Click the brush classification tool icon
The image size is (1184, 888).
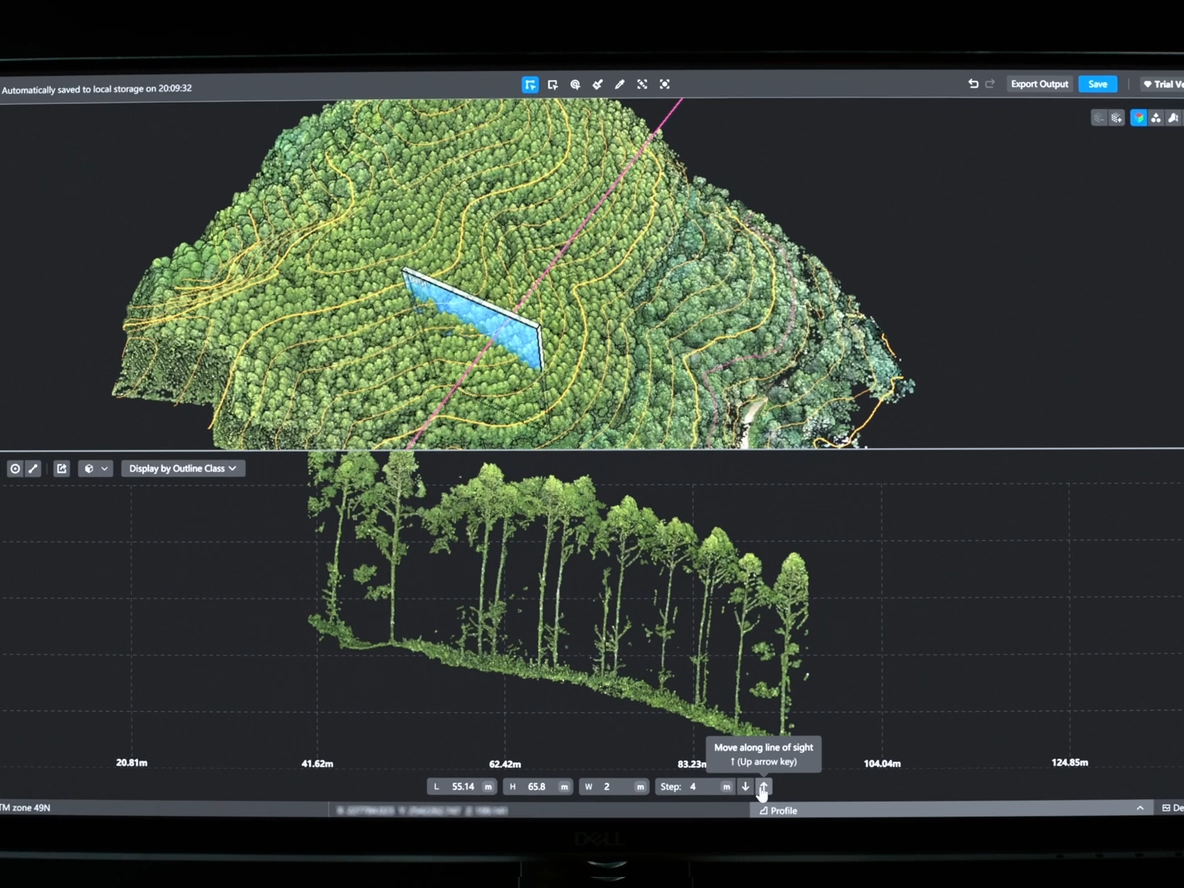tap(597, 85)
